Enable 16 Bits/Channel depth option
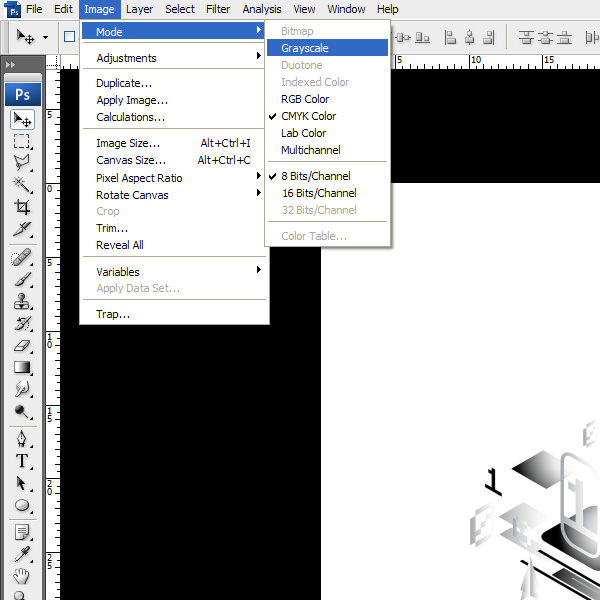The height and width of the screenshot is (600, 600). 319,193
